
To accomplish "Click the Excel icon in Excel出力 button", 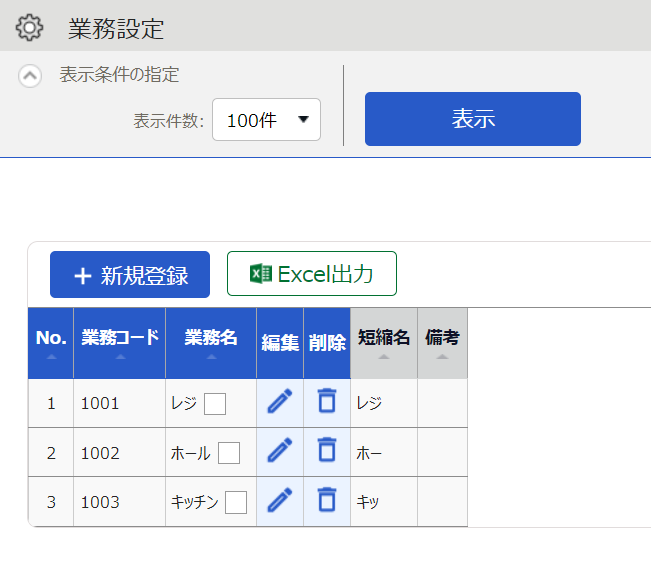I will click(x=261, y=274).
